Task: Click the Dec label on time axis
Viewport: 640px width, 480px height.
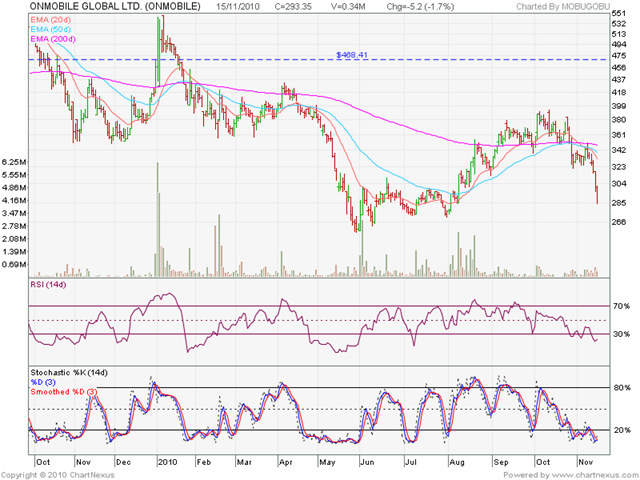Action: click(x=123, y=462)
